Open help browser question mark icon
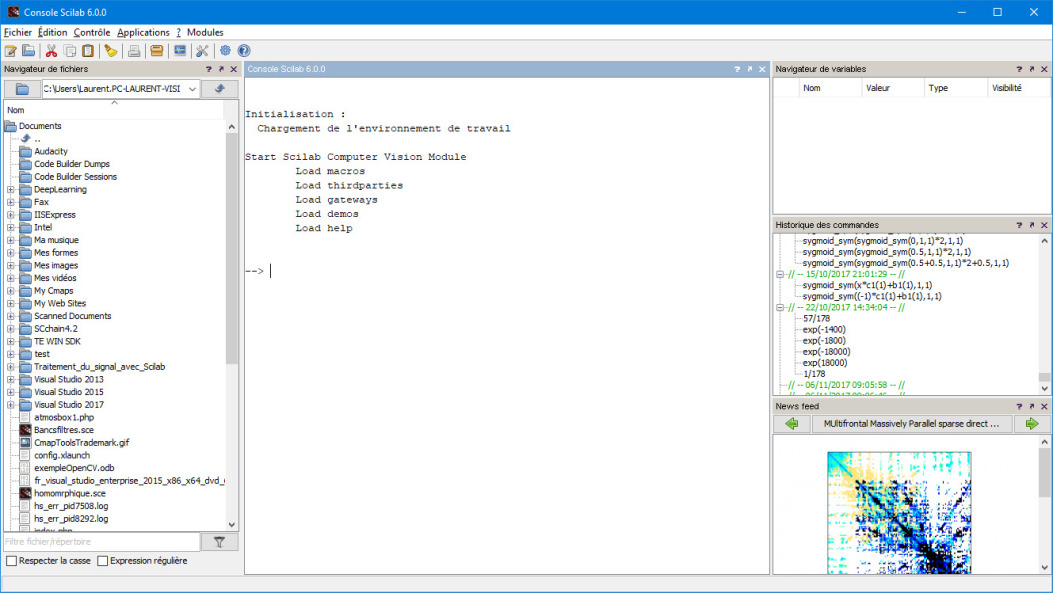 click(244, 51)
